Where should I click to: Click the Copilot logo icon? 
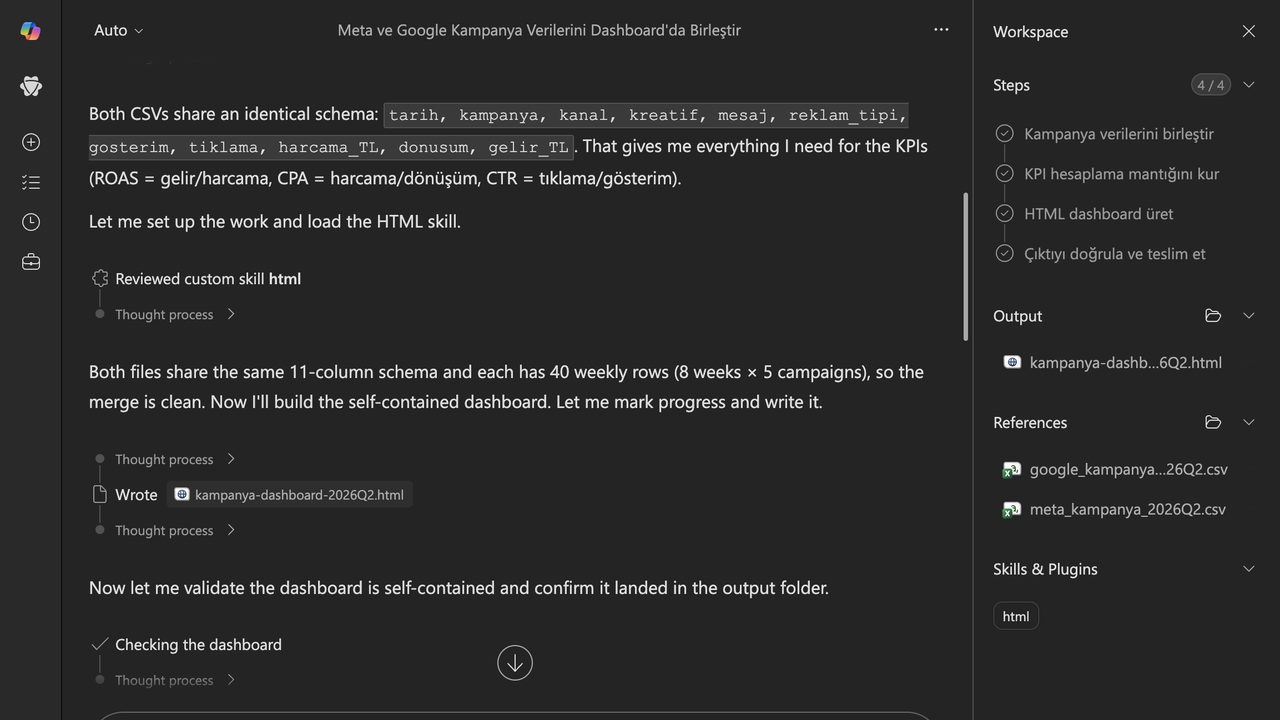(x=30, y=31)
